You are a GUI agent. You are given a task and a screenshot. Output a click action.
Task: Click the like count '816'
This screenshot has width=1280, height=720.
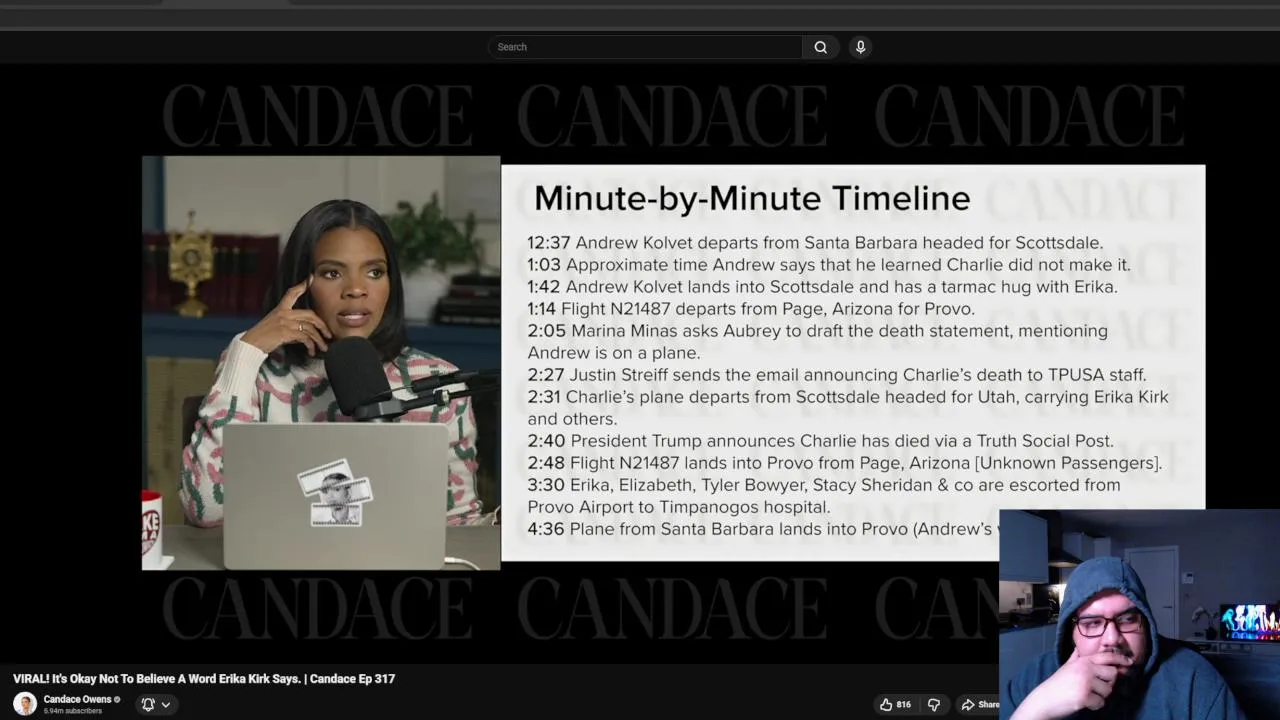tap(903, 704)
